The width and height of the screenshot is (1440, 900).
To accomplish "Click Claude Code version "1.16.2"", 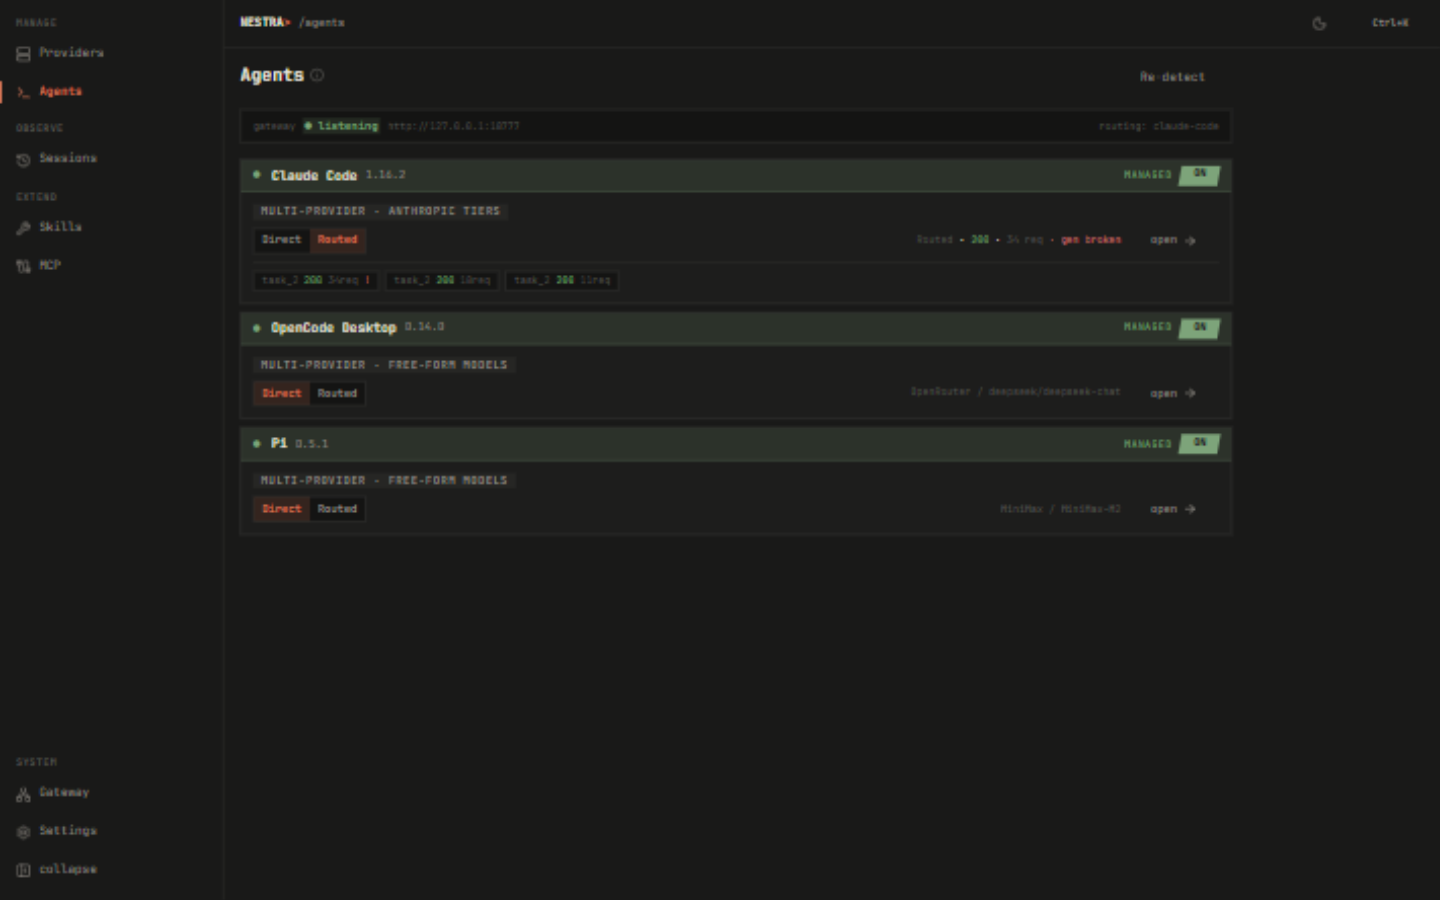I will click(x=385, y=175).
